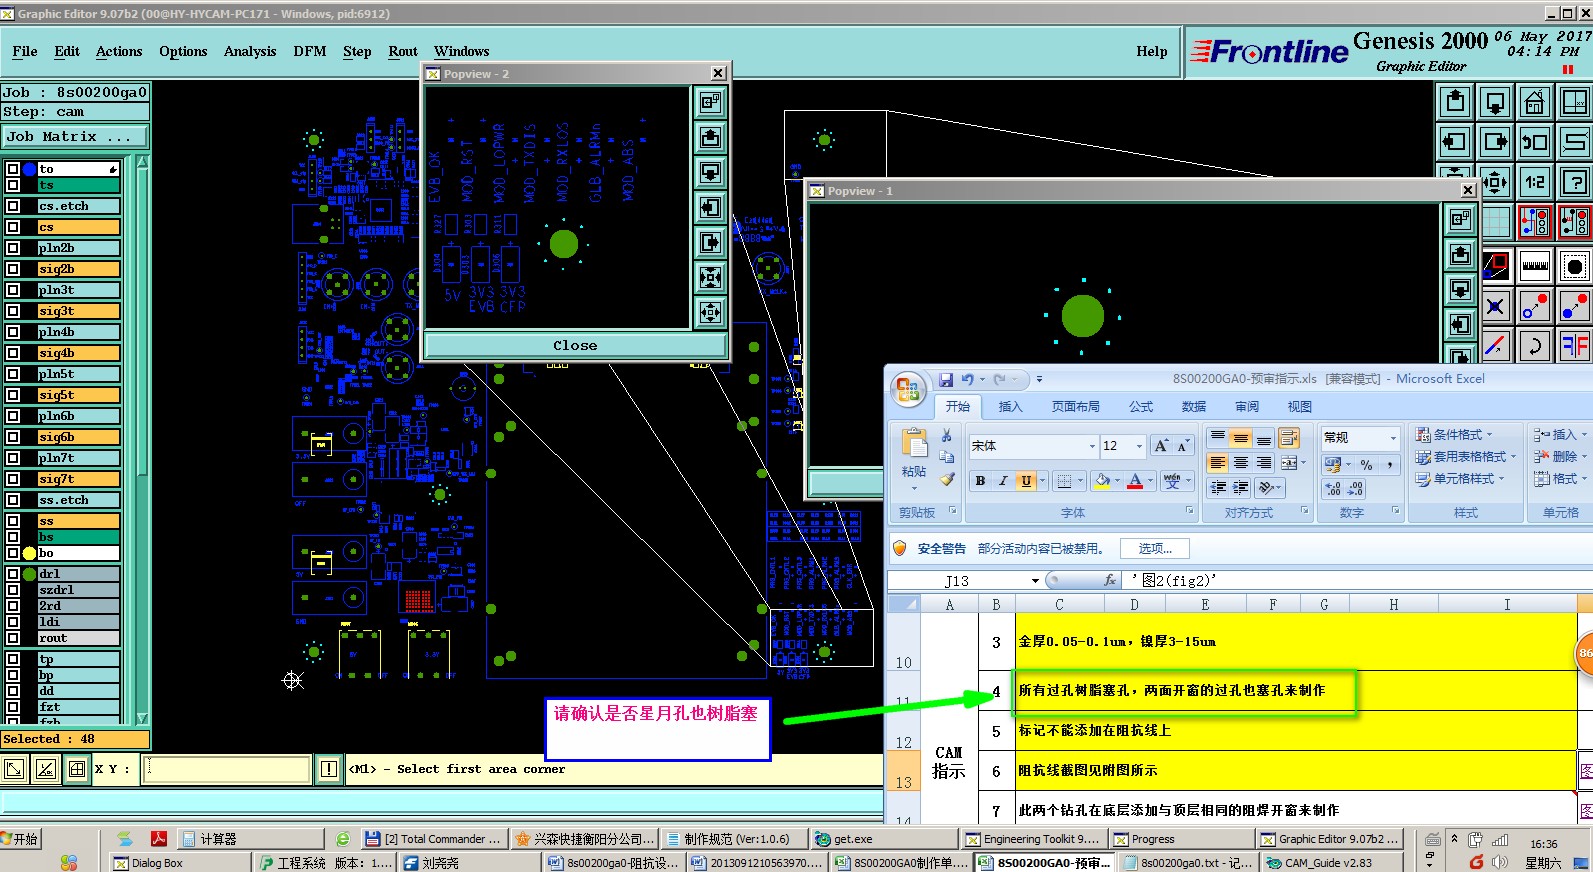
Task: Click top icon in Popview-2 toolbar
Action: pos(710,102)
